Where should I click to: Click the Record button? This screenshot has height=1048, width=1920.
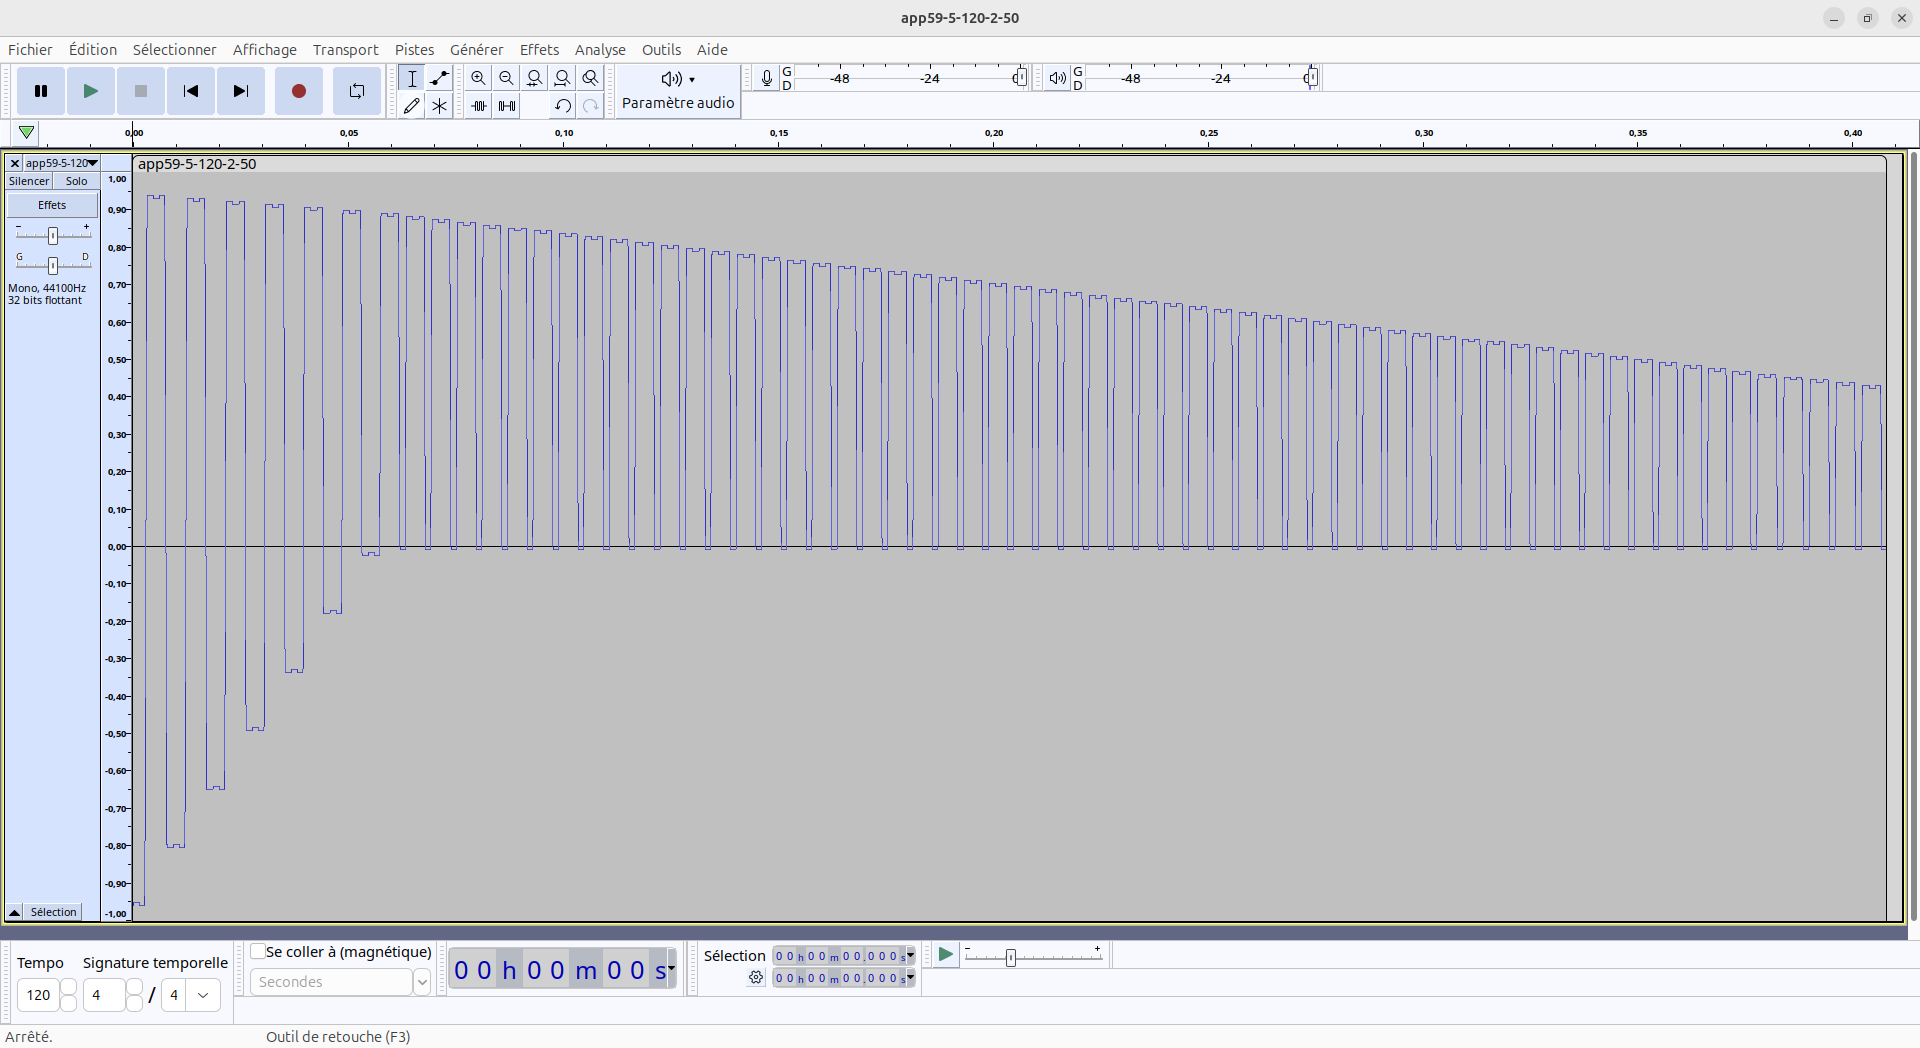coord(298,91)
